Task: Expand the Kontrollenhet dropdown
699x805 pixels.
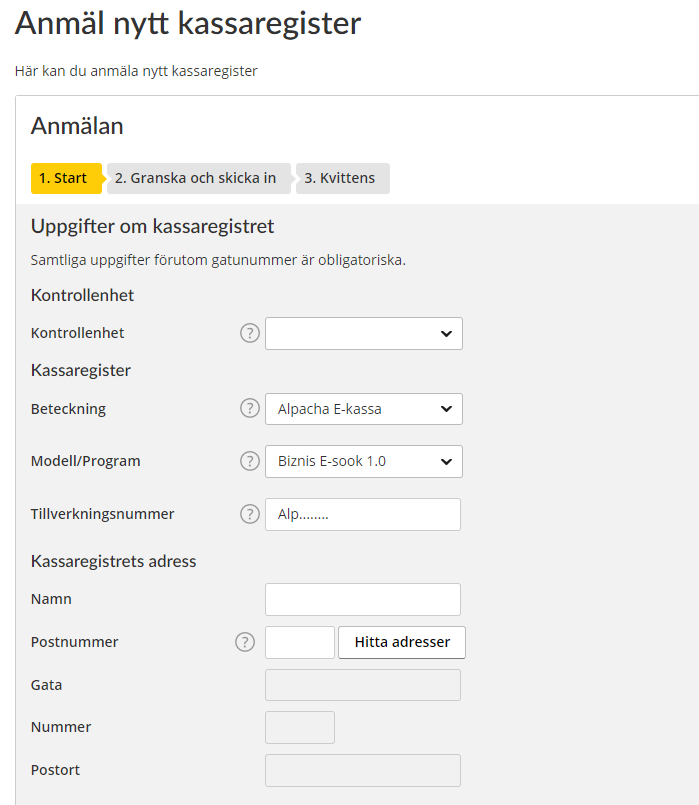Action: click(364, 334)
